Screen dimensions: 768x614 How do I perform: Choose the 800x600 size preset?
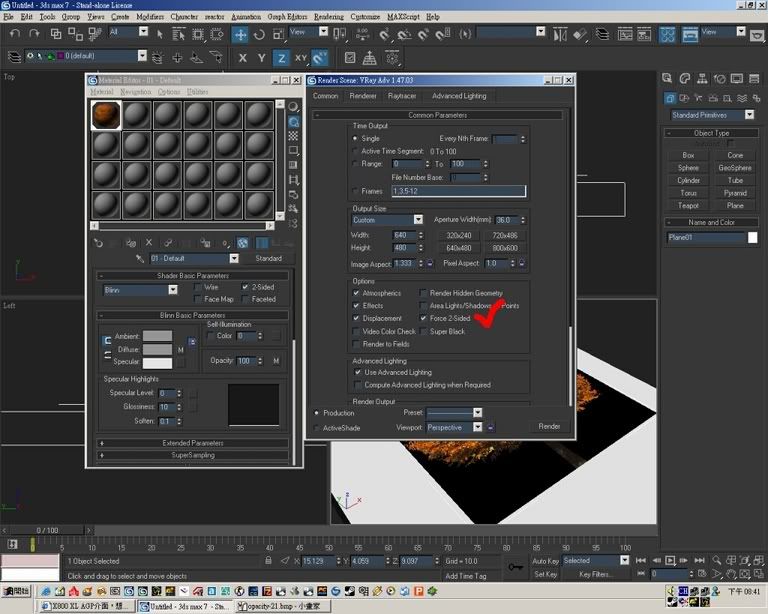505,248
